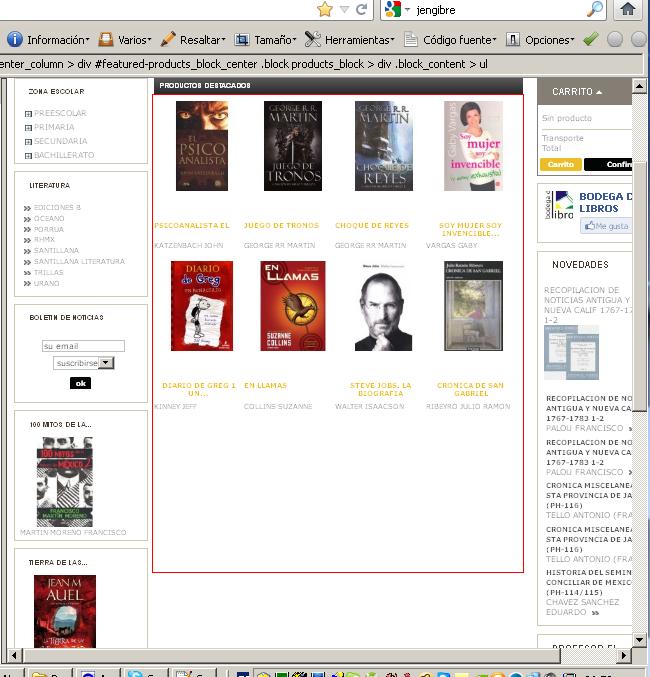Open the Bodega de Libros logo
This screenshot has height=677, width=650.
coord(559,205)
